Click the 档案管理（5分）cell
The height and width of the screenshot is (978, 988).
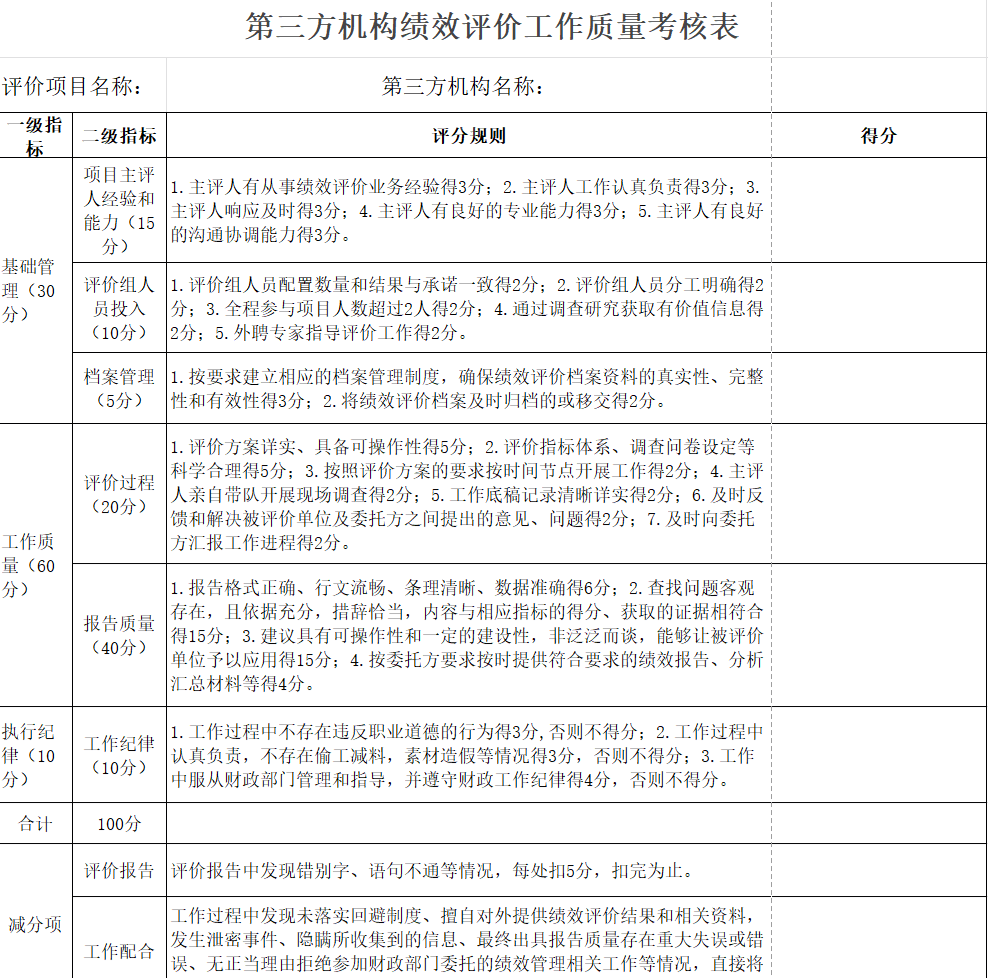pyautogui.click(x=119, y=388)
